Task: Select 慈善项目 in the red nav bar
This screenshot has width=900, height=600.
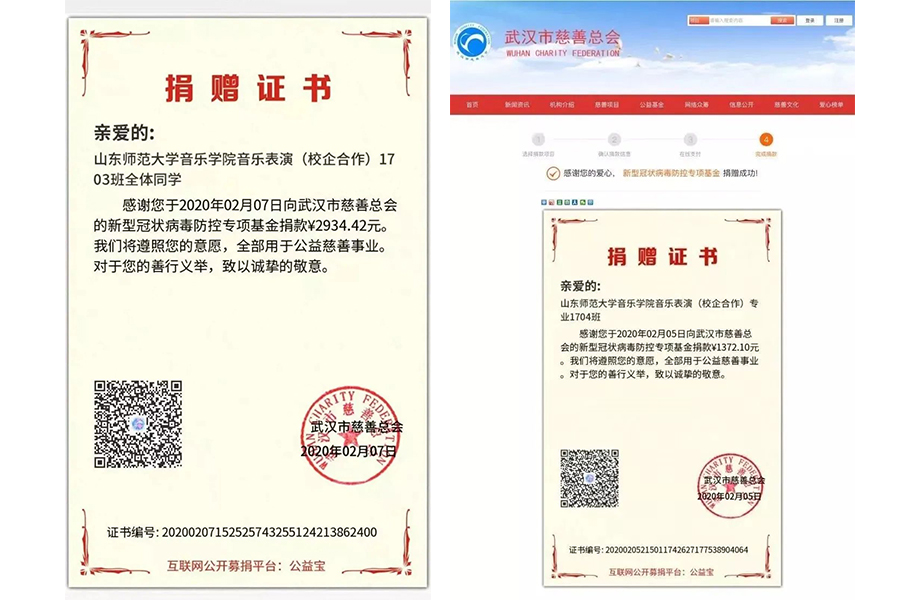Action: click(607, 105)
